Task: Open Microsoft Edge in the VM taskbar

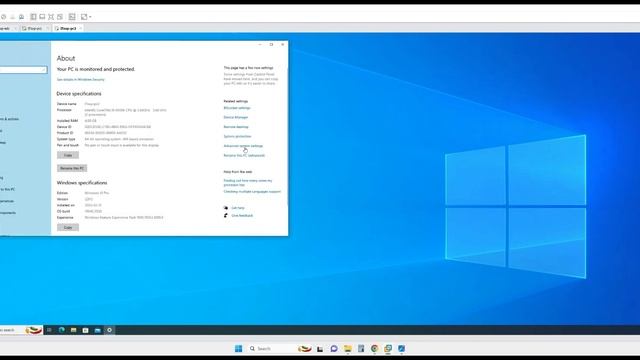Action: [62, 330]
